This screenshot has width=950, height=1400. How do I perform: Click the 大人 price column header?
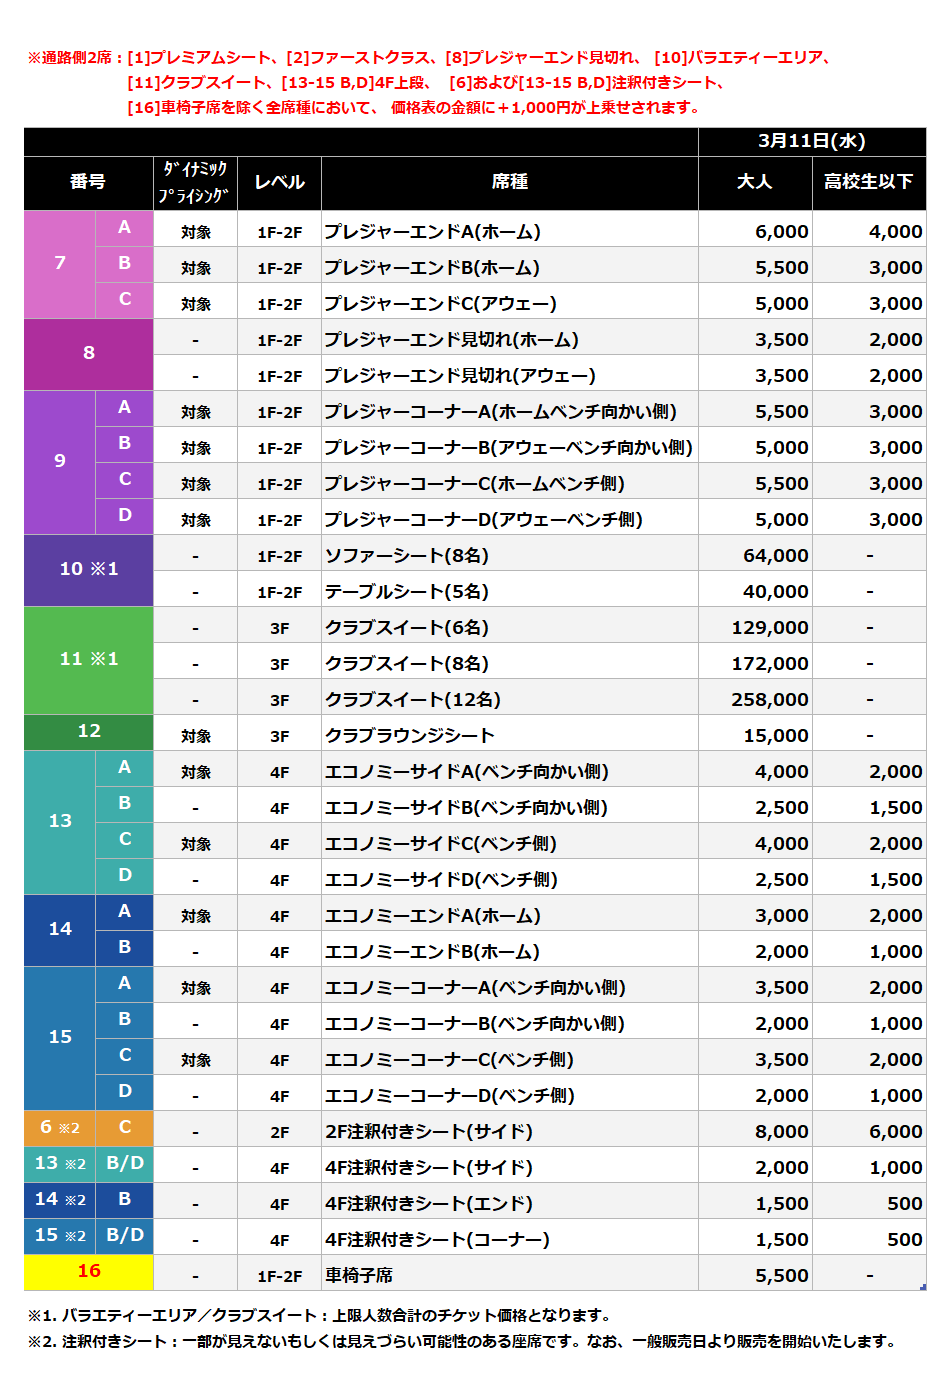[x=754, y=182]
